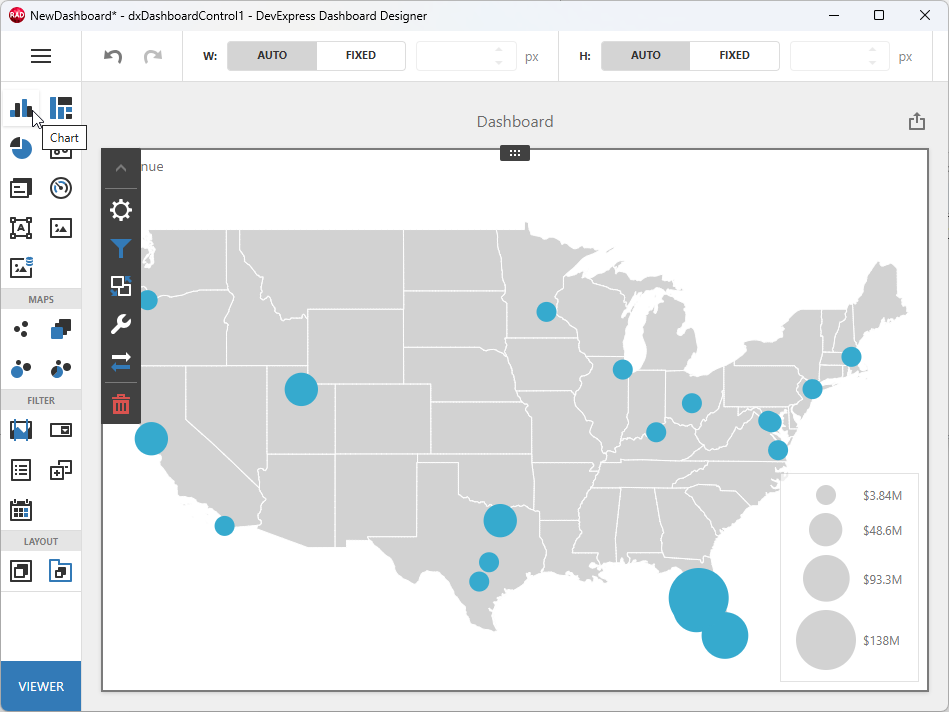
Task: Insert a Choropleth Map from the MAPS section
Action: click(60, 328)
